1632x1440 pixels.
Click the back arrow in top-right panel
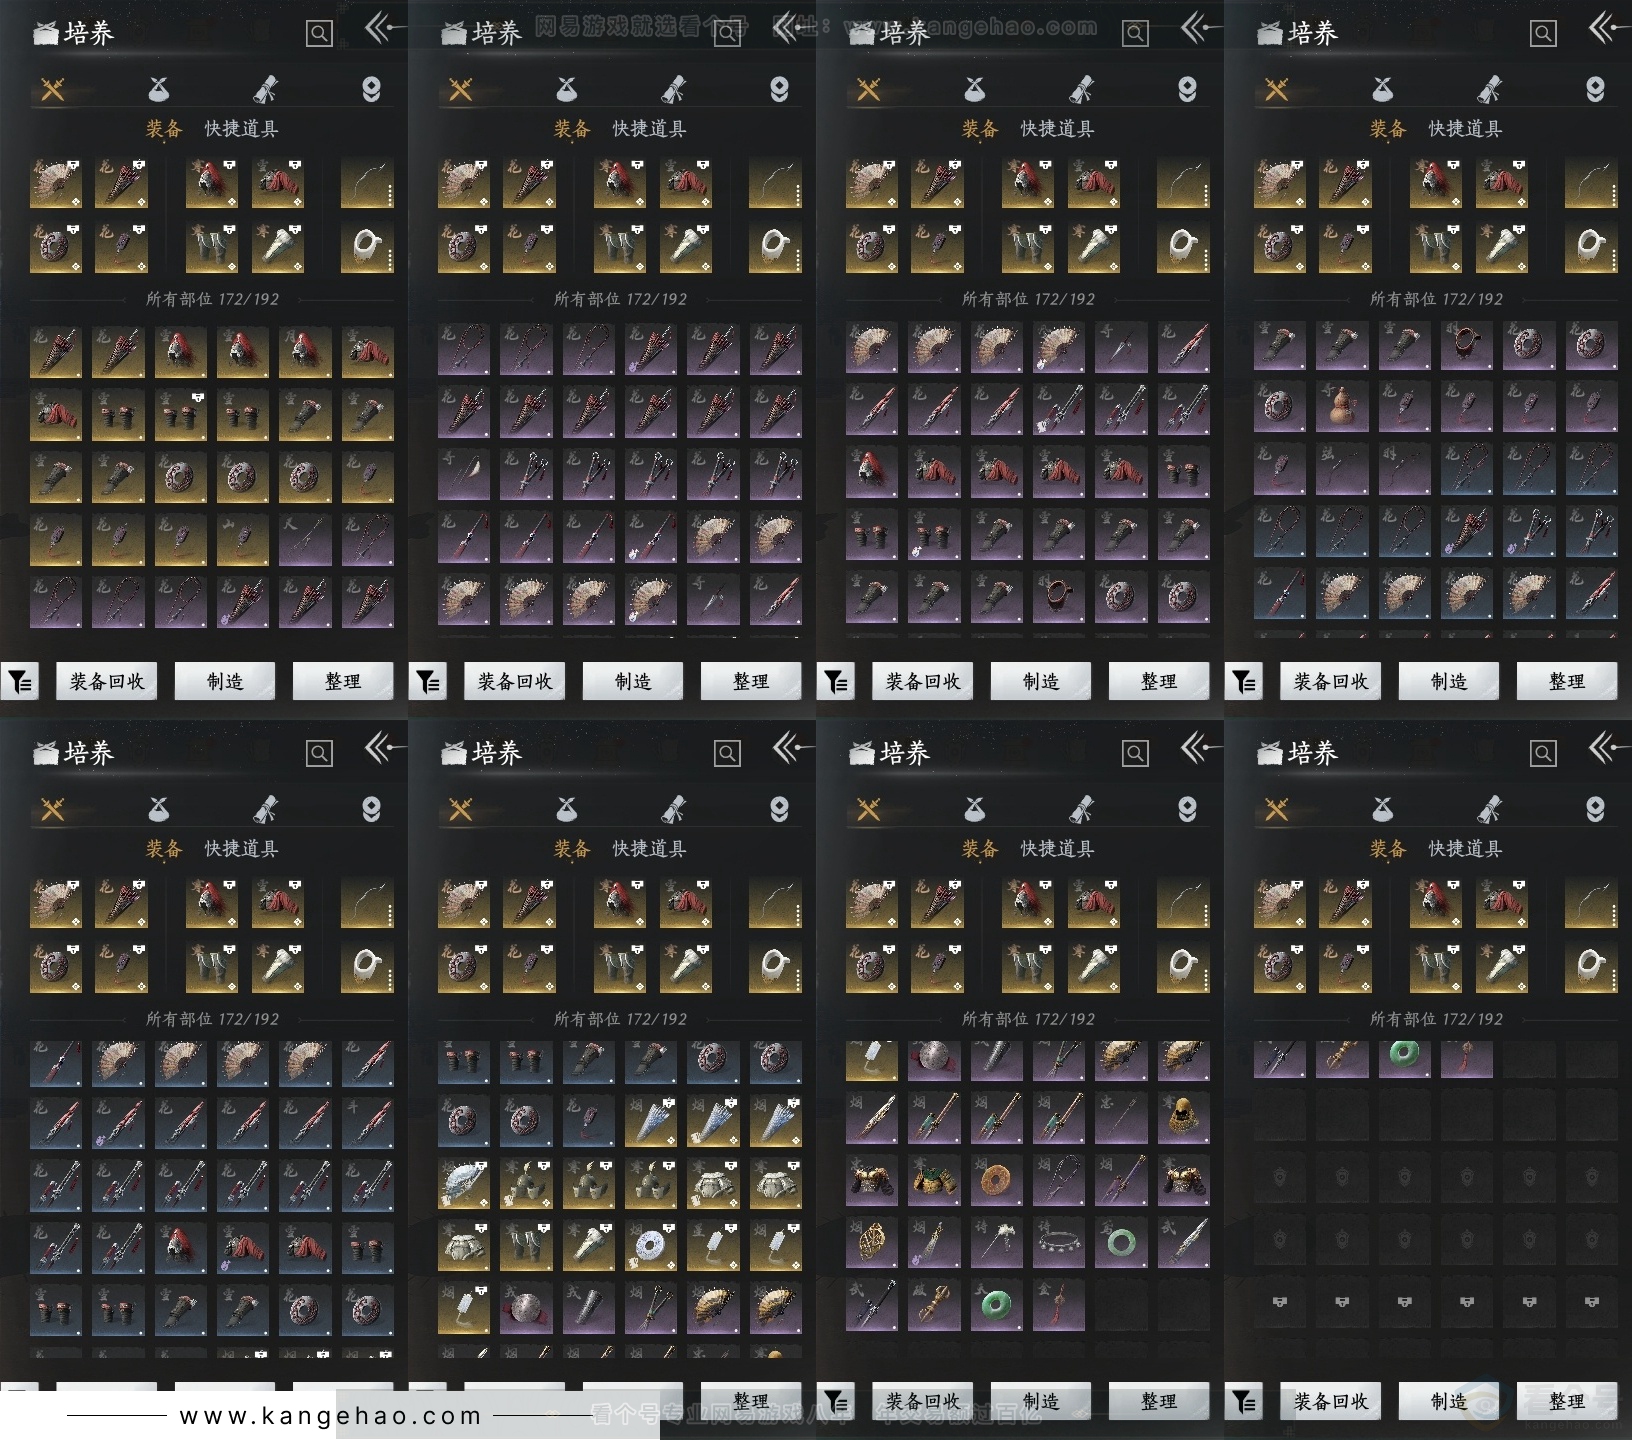pos(1606,29)
